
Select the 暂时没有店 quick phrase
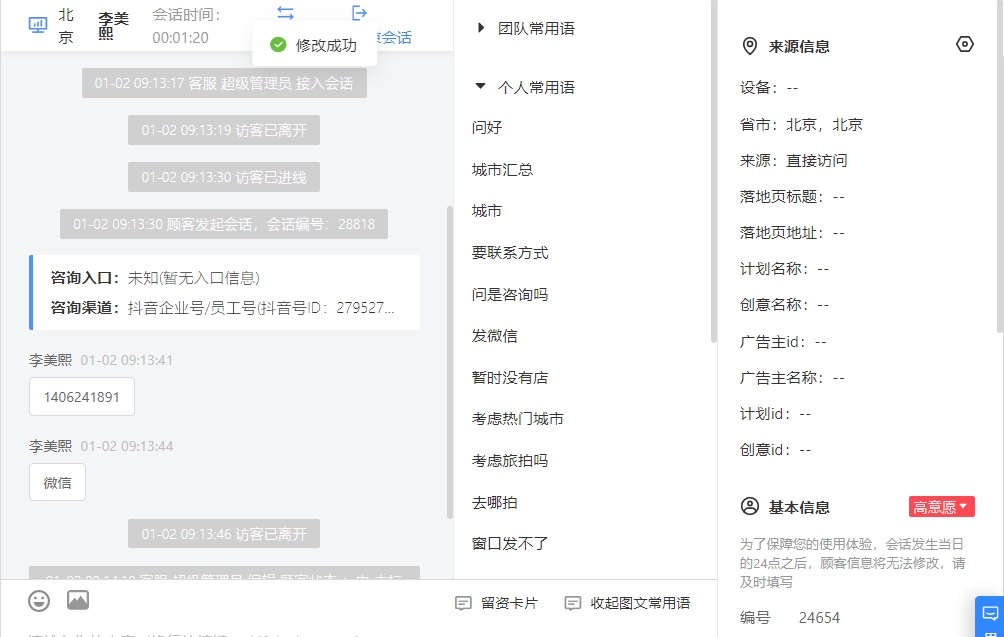click(x=510, y=377)
